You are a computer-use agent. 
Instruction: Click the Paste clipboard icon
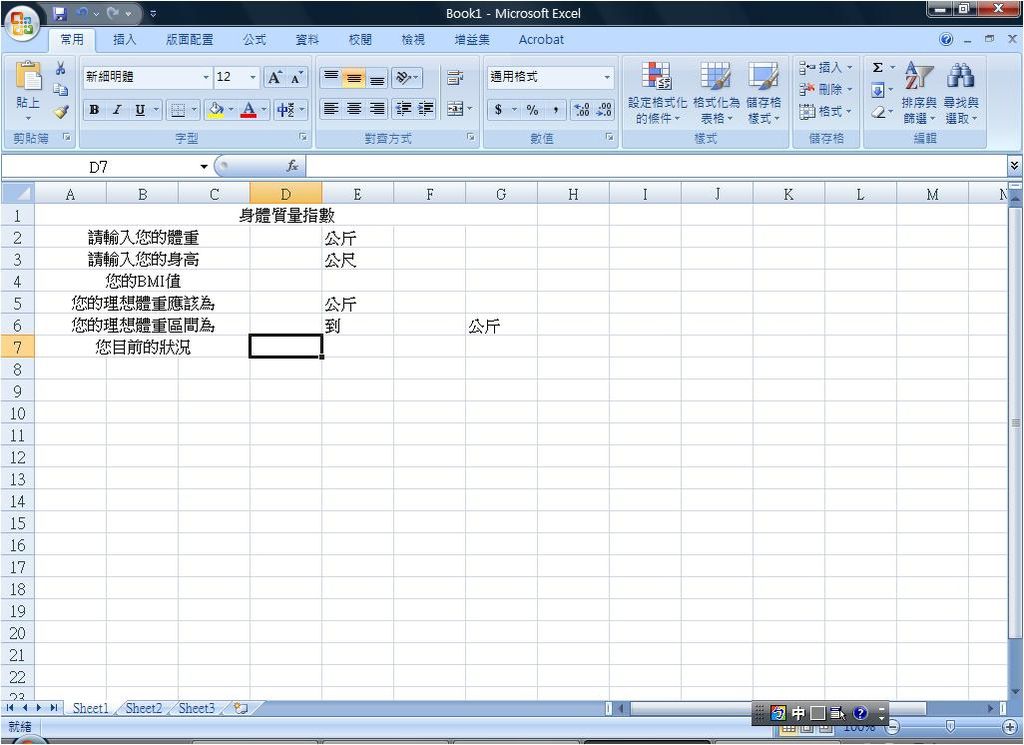click(28, 76)
